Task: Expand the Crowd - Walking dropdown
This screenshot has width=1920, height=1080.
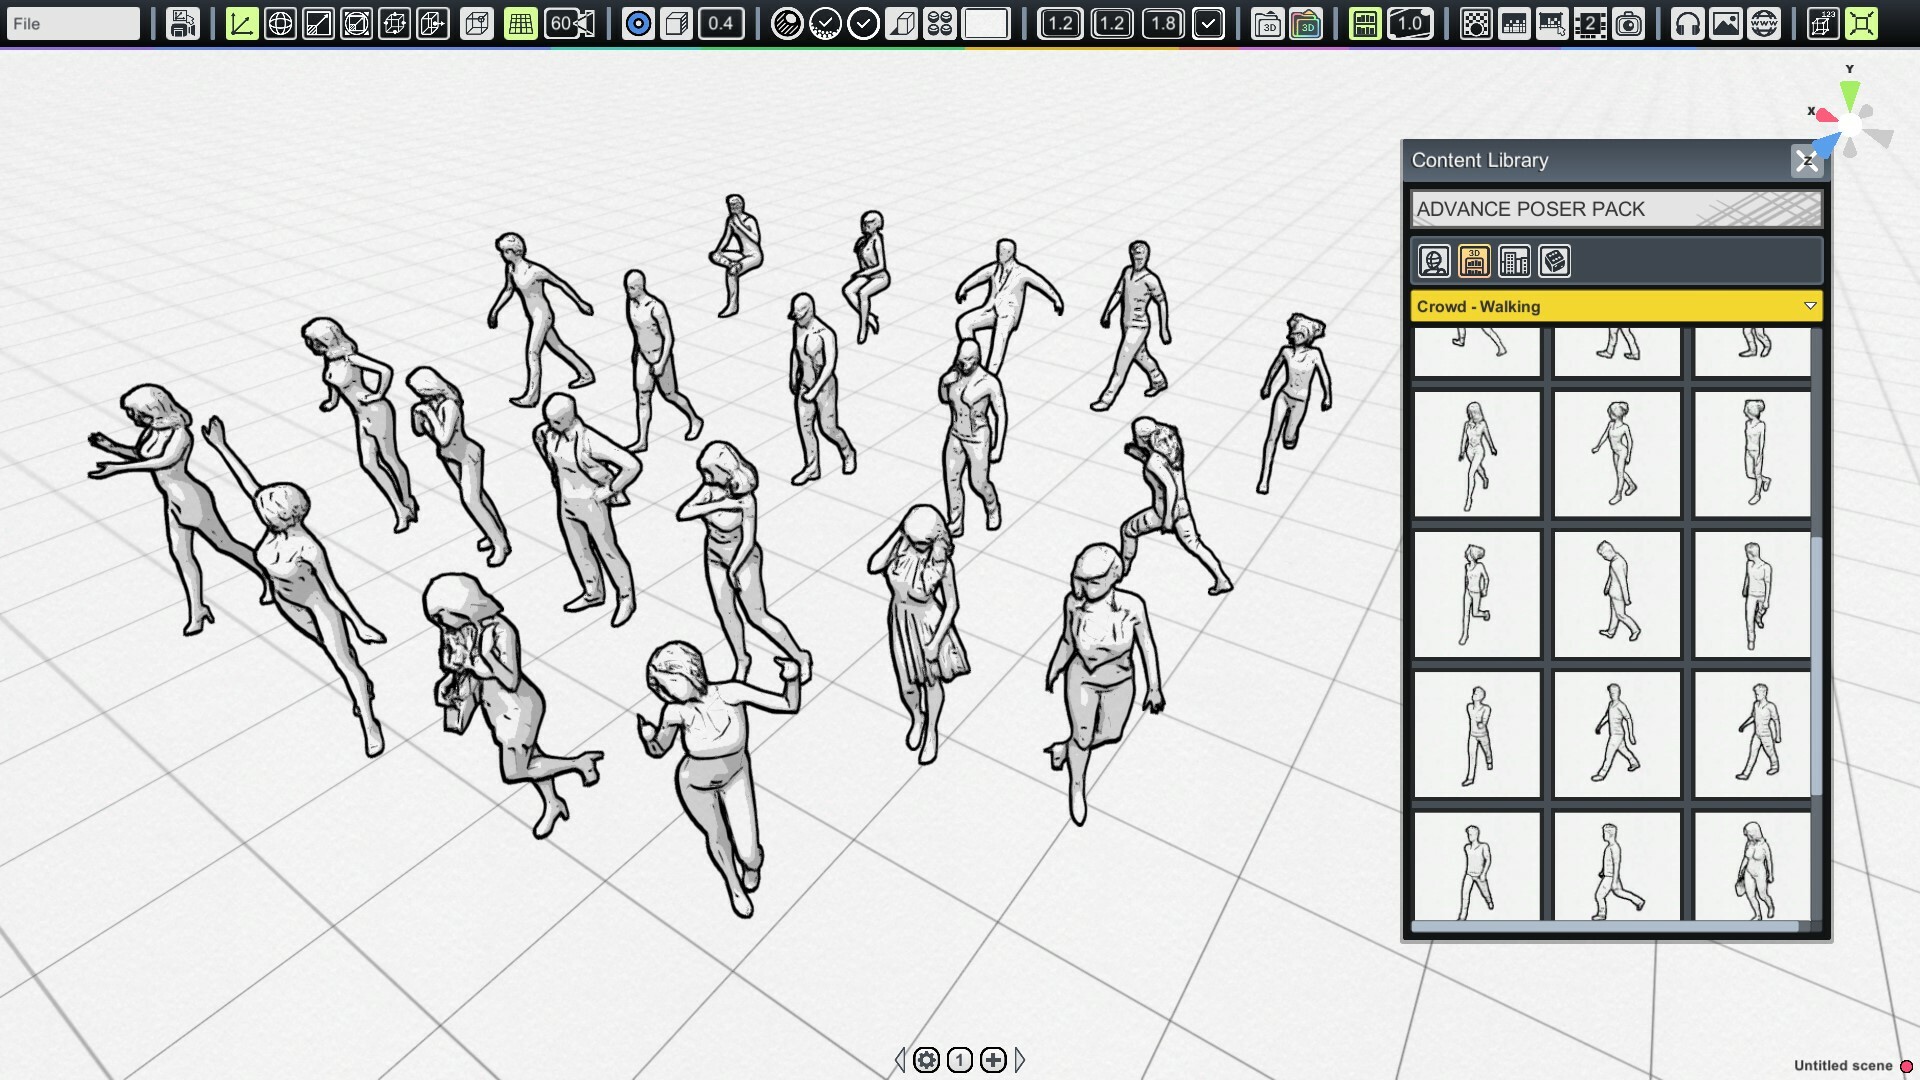Action: point(1809,306)
